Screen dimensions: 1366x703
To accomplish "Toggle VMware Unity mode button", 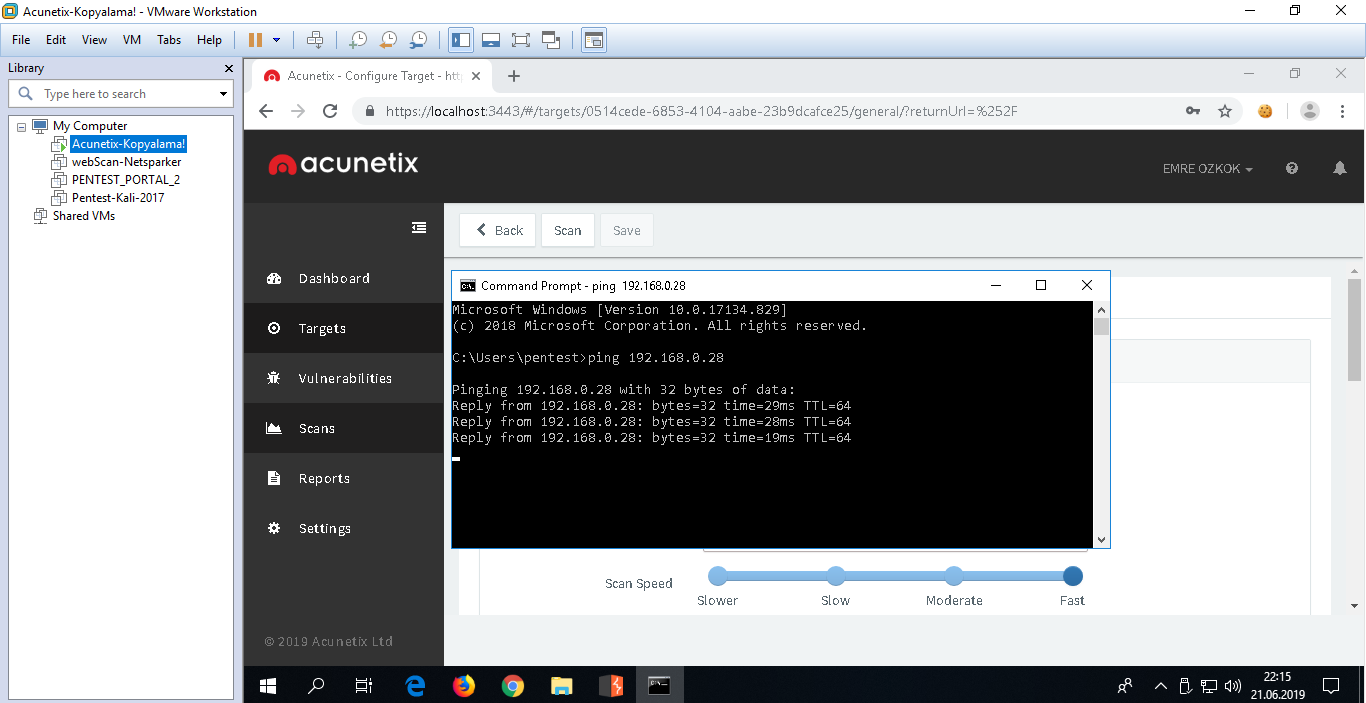I will pos(551,40).
